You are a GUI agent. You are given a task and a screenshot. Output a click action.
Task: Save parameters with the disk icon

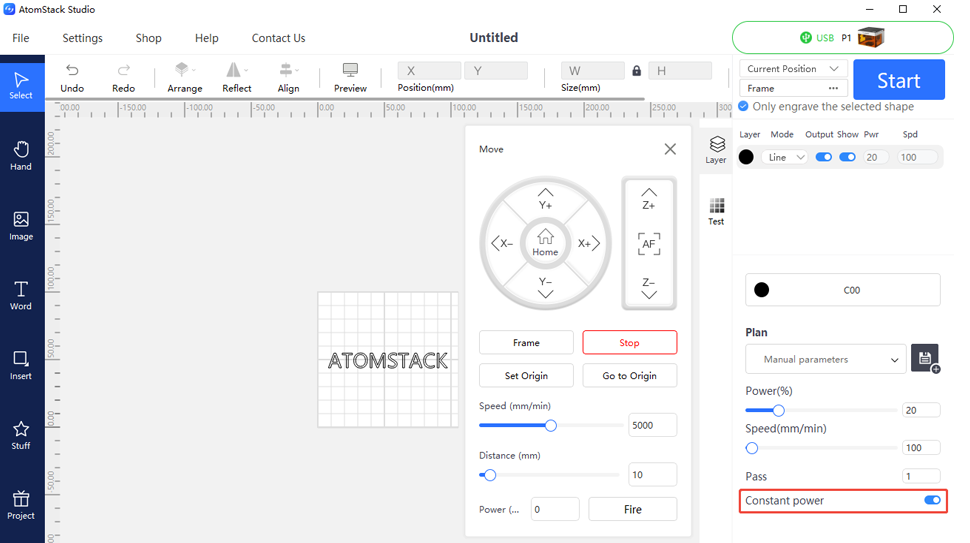(925, 358)
